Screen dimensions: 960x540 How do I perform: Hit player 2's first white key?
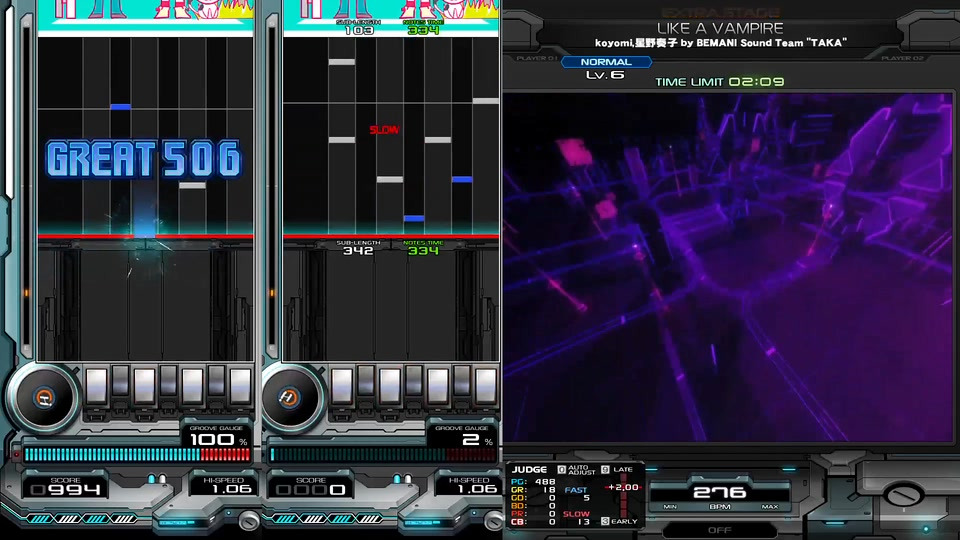[342, 386]
